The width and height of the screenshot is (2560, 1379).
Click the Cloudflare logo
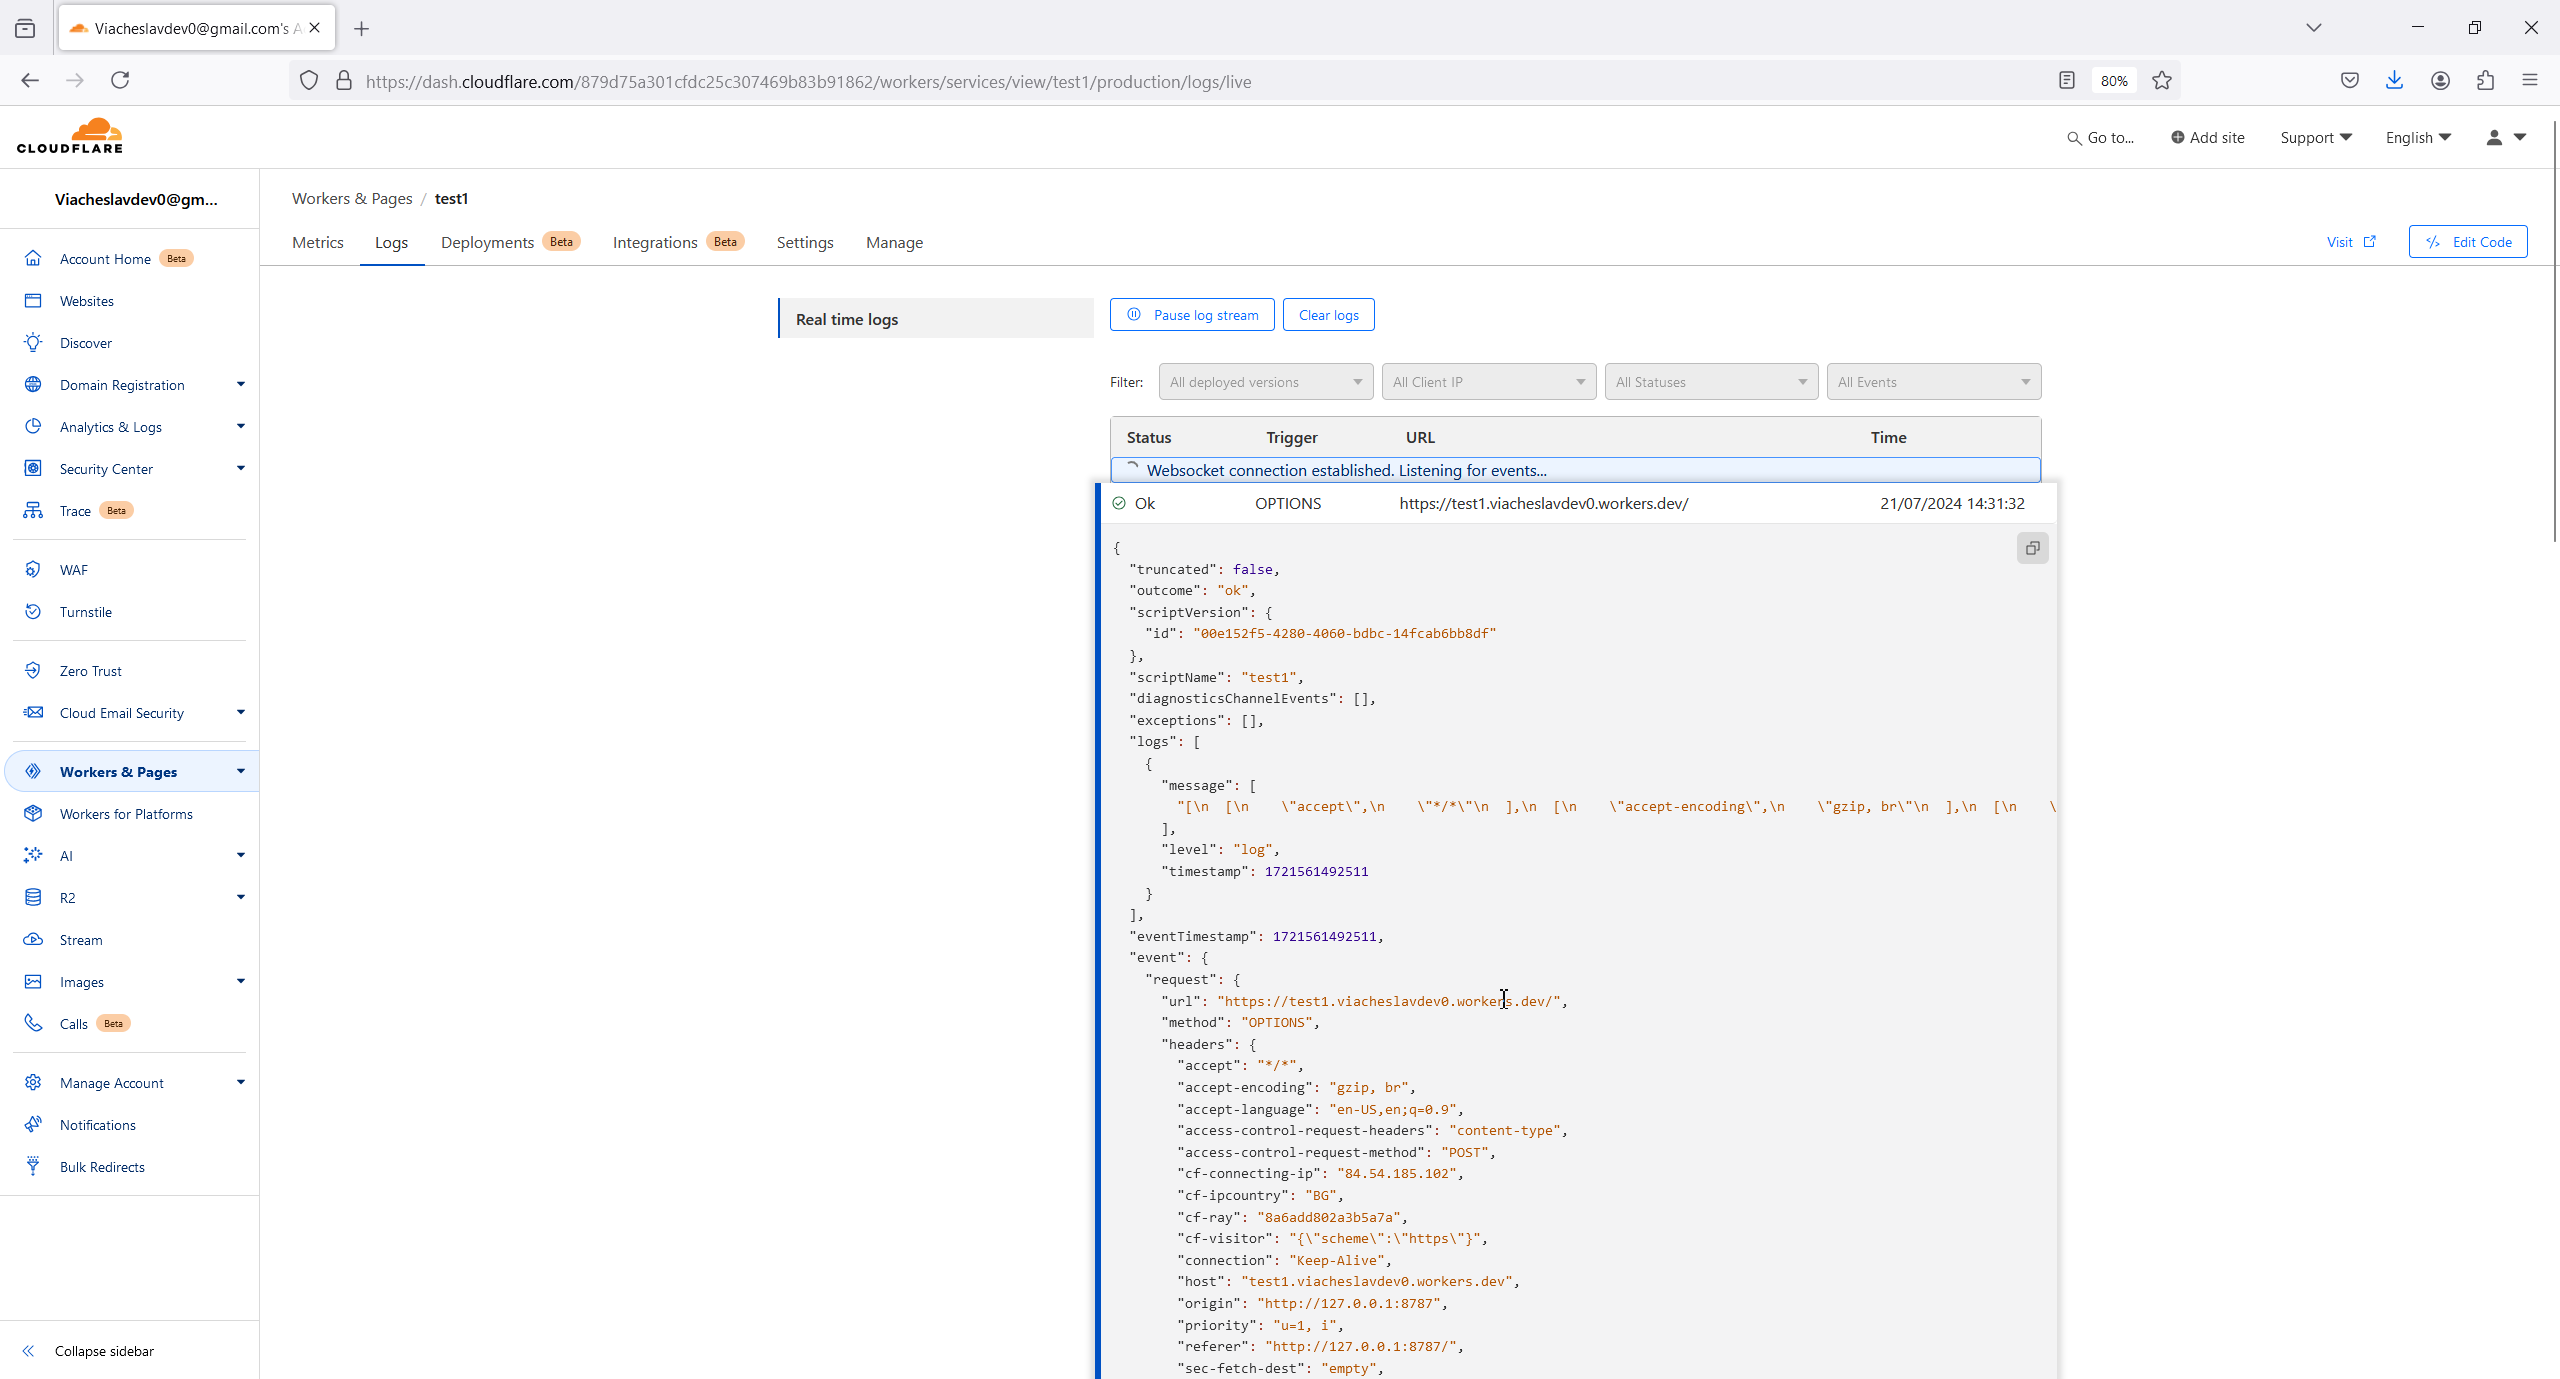pos(70,137)
